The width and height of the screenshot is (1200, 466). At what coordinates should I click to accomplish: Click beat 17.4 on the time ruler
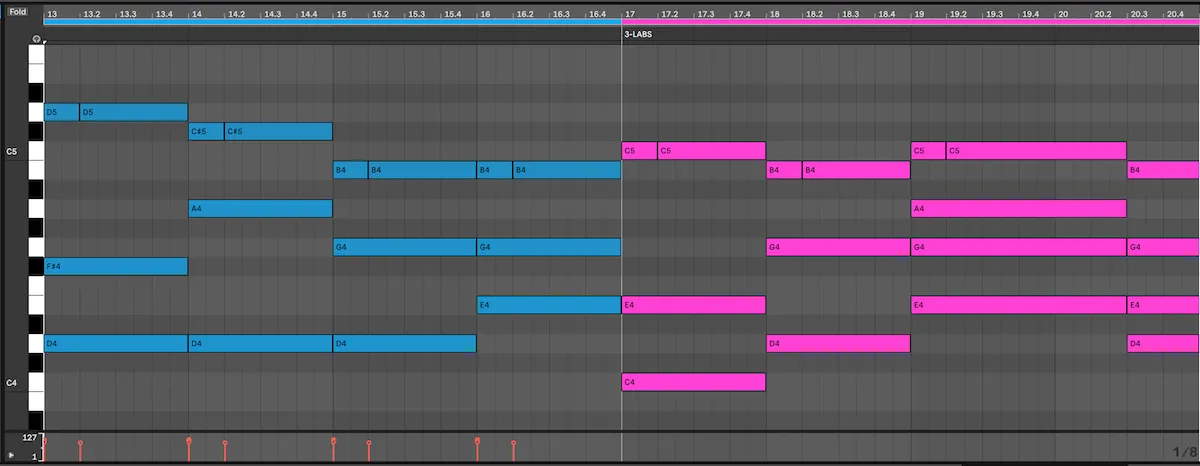tap(742, 15)
